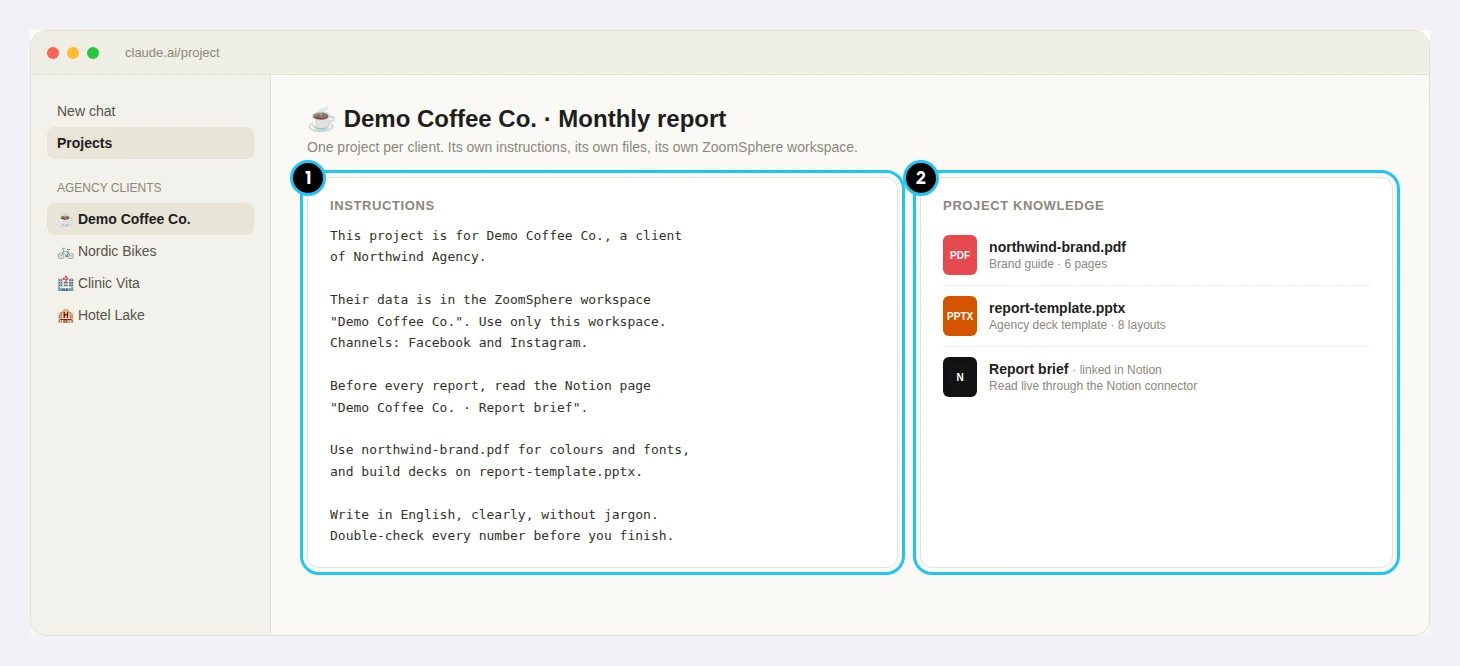Open the Projects sidebar item

(150, 143)
